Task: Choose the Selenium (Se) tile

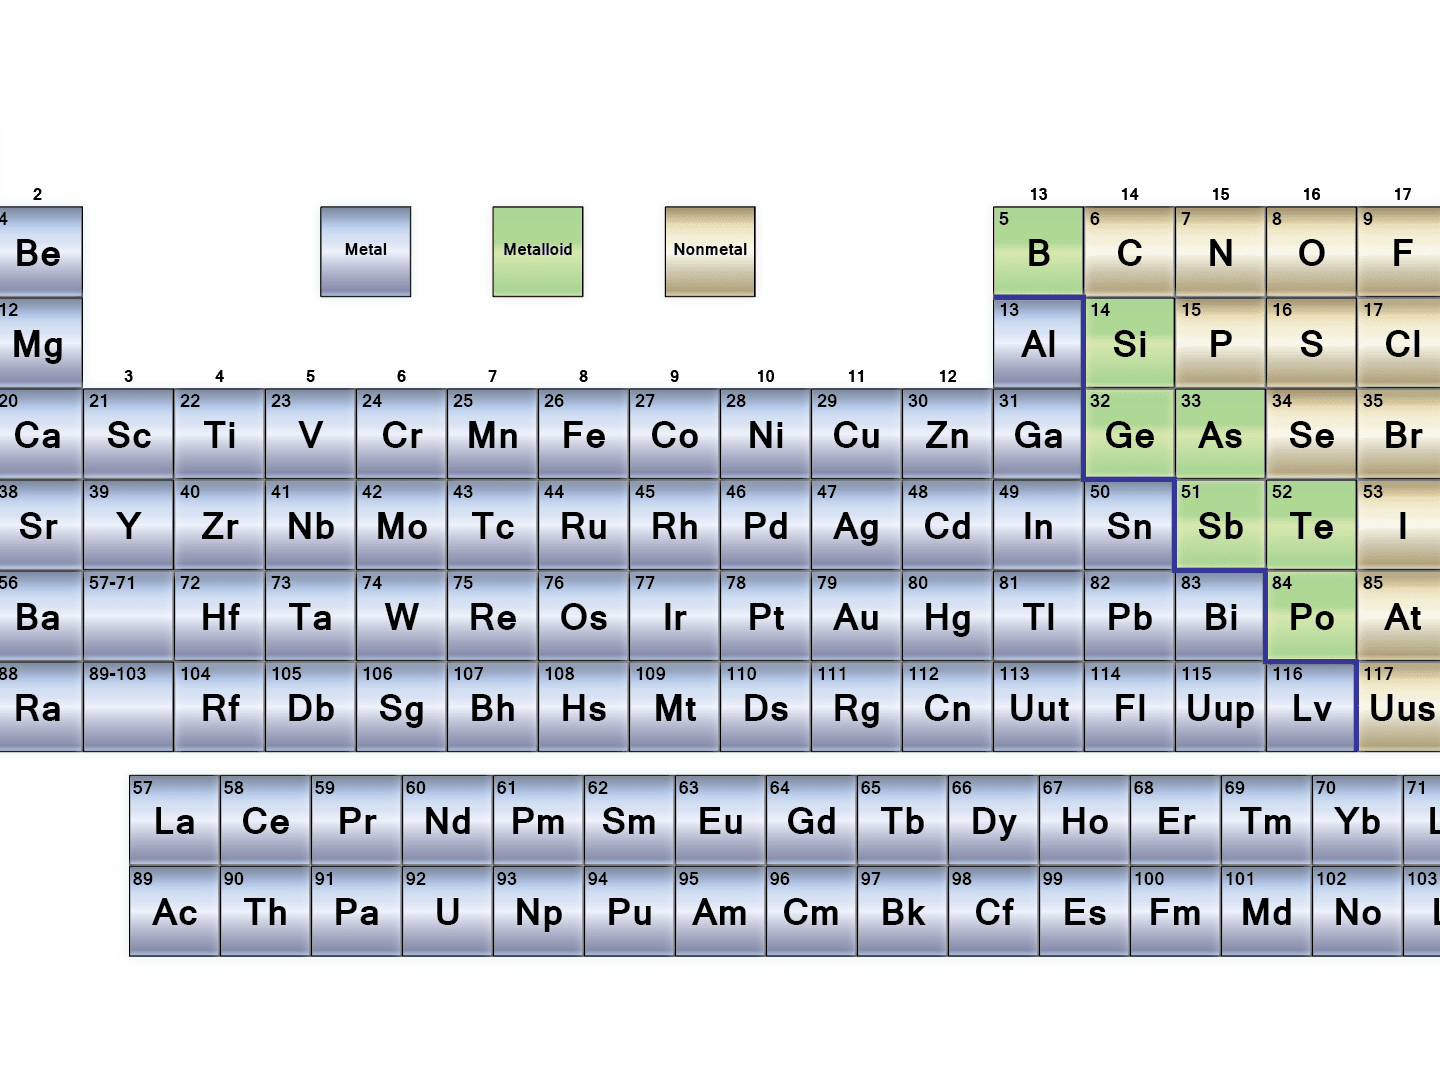Action: pyautogui.click(x=1311, y=434)
